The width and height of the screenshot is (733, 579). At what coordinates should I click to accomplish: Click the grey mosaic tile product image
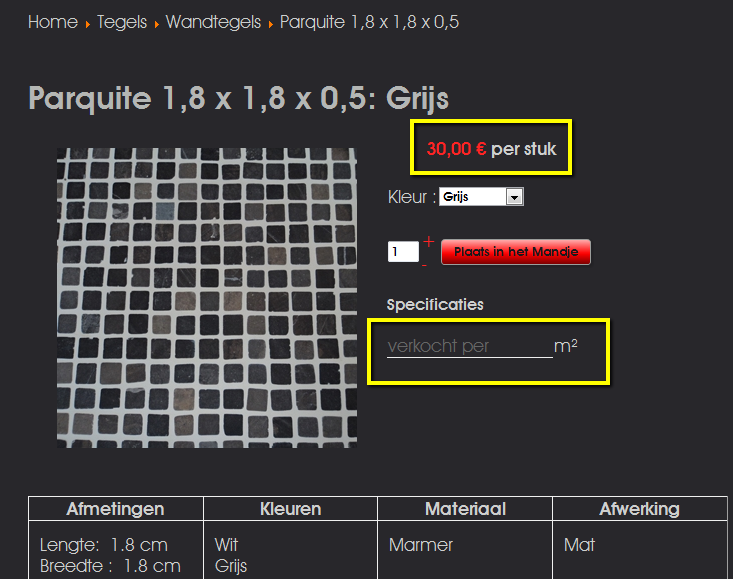pos(207,298)
